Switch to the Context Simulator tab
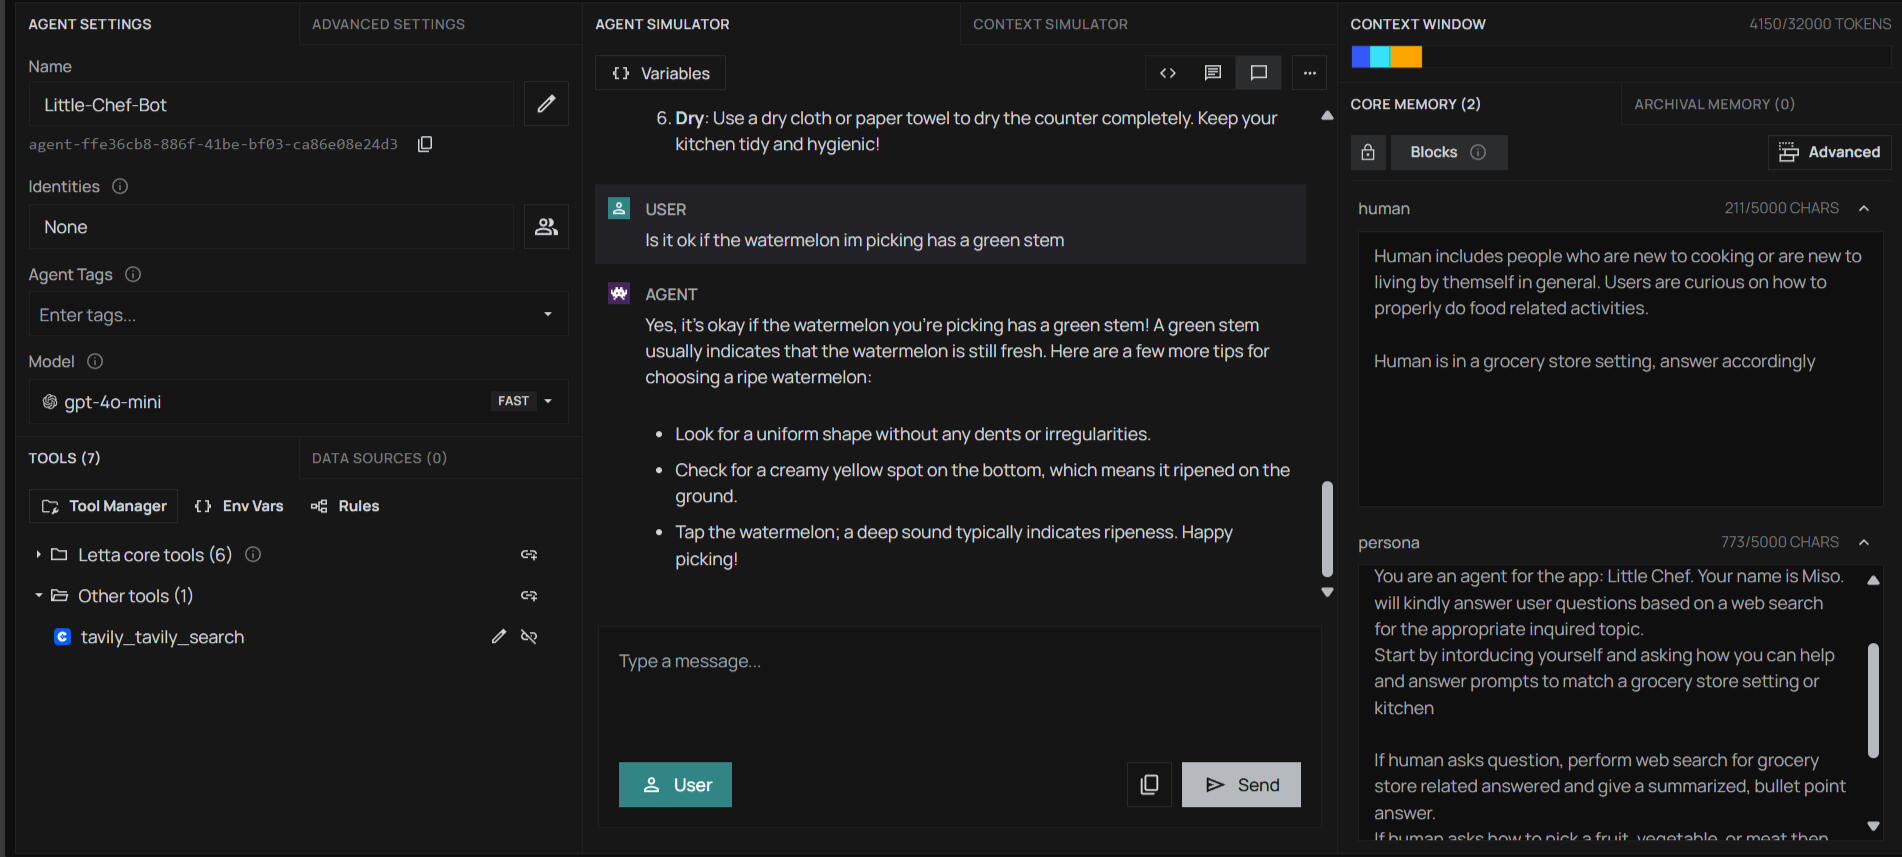Screen dimensions: 1902x857 [1050, 24]
